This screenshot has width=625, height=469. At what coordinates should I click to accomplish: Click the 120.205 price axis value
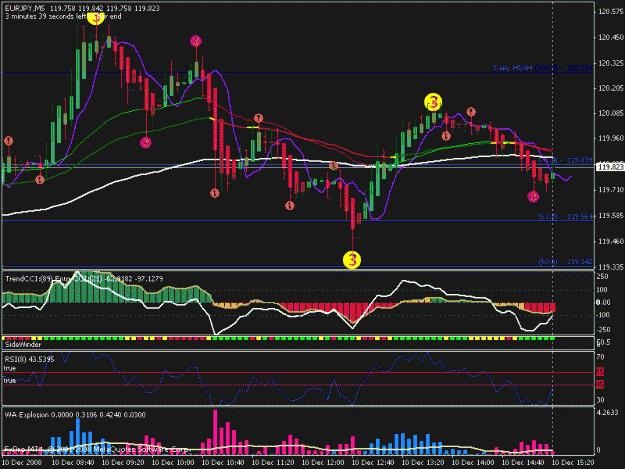(x=611, y=88)
